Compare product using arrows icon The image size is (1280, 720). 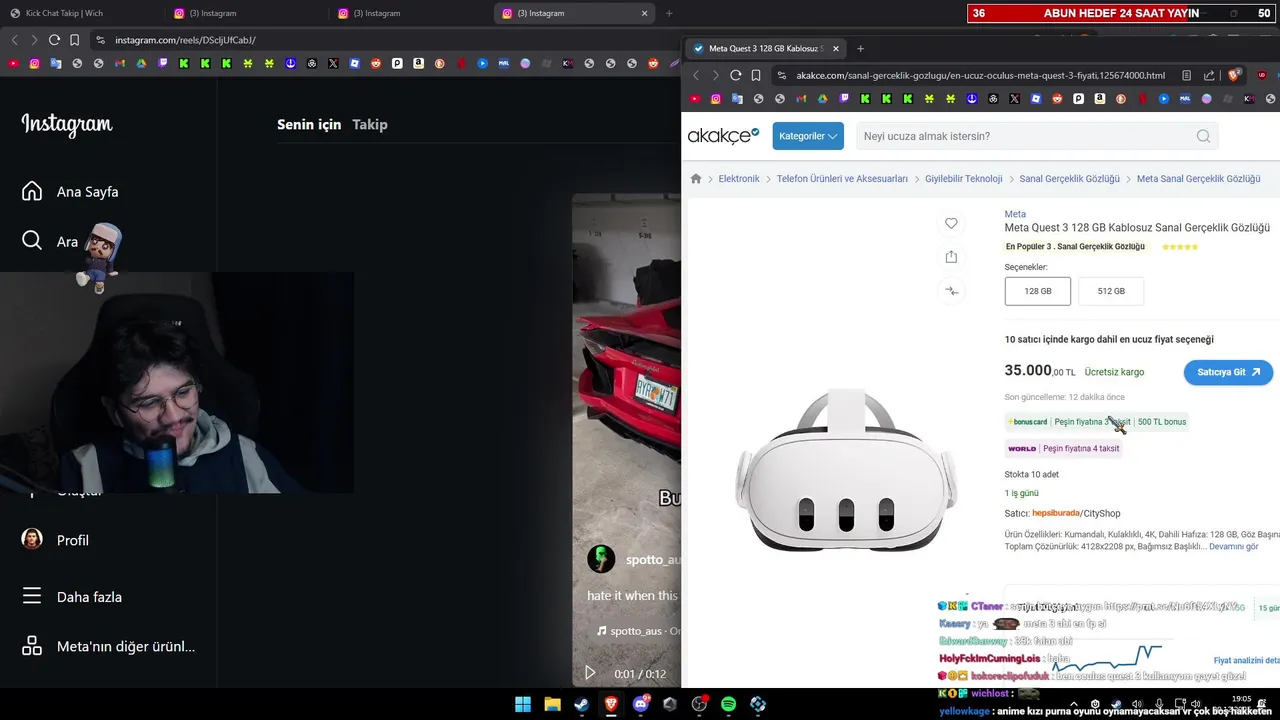[x=951, y=291]
